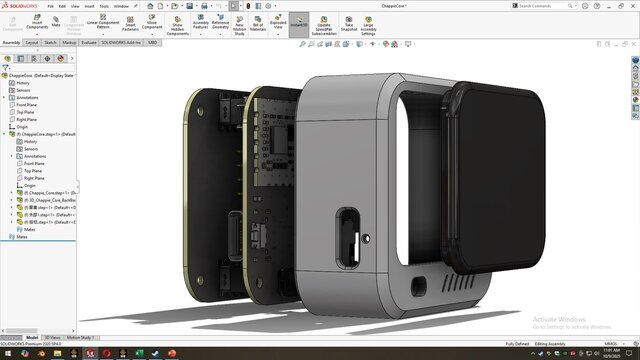
Task: Open dropdown under Linear Component Pattern
Action: pyautogui.click(x=103, y=34)
